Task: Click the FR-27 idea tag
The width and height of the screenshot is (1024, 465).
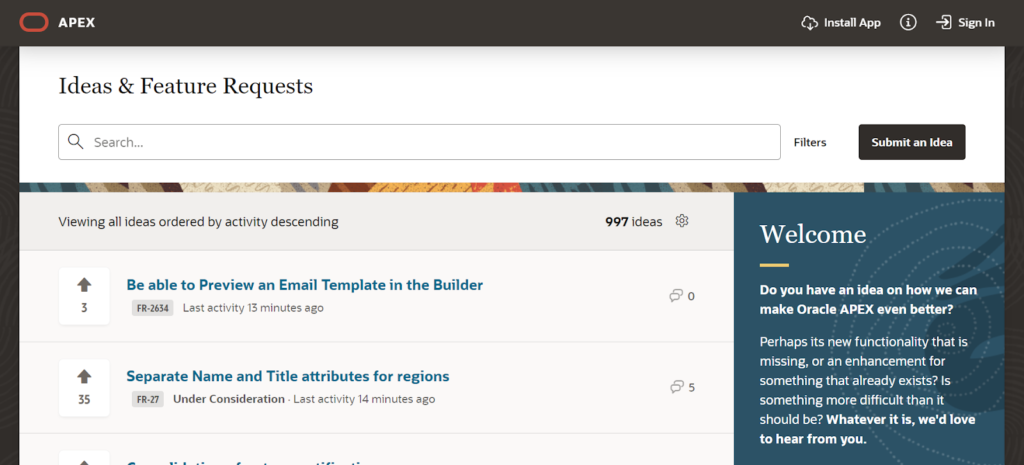Action: coord(148,399)
